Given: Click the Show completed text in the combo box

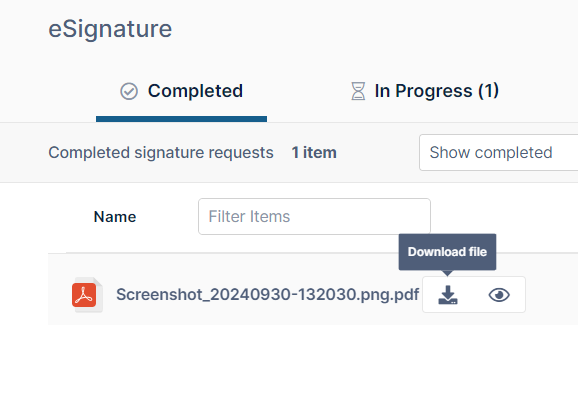Looking at the screenshot, I should [x=491, y=153].
